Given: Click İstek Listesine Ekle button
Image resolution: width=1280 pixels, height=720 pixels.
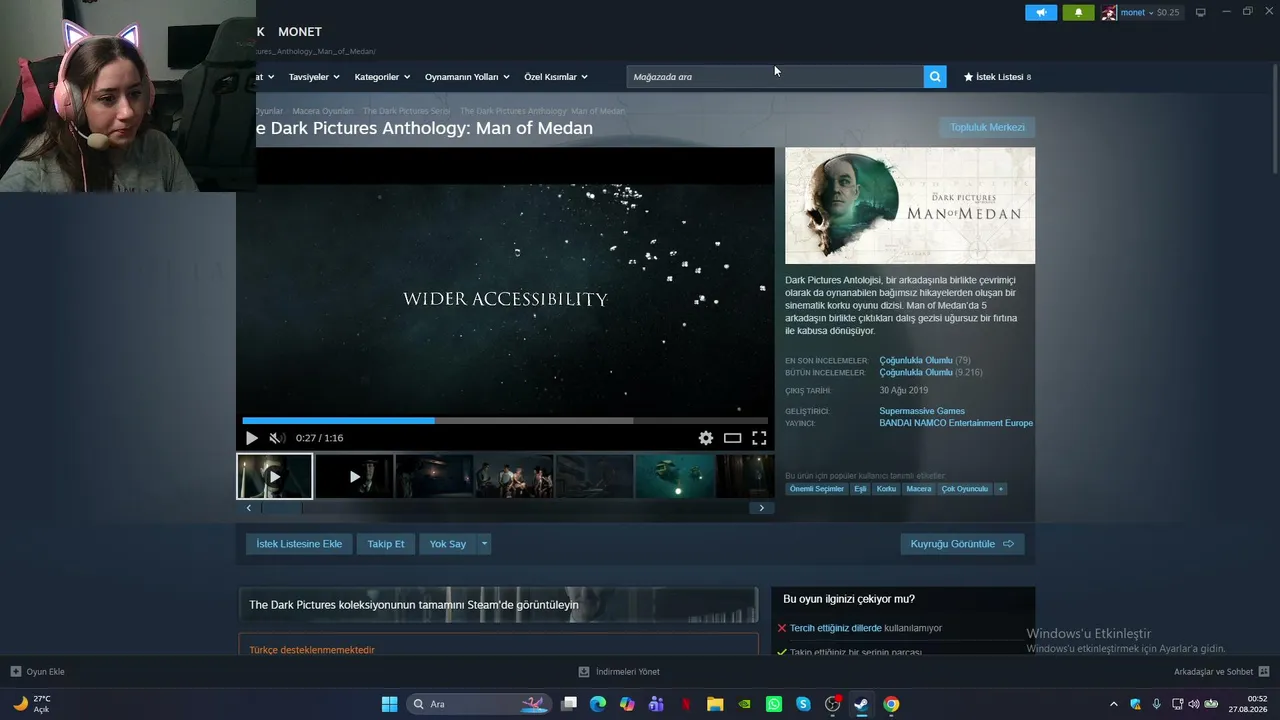Looking at the screenshot, I should click(299, 544).
